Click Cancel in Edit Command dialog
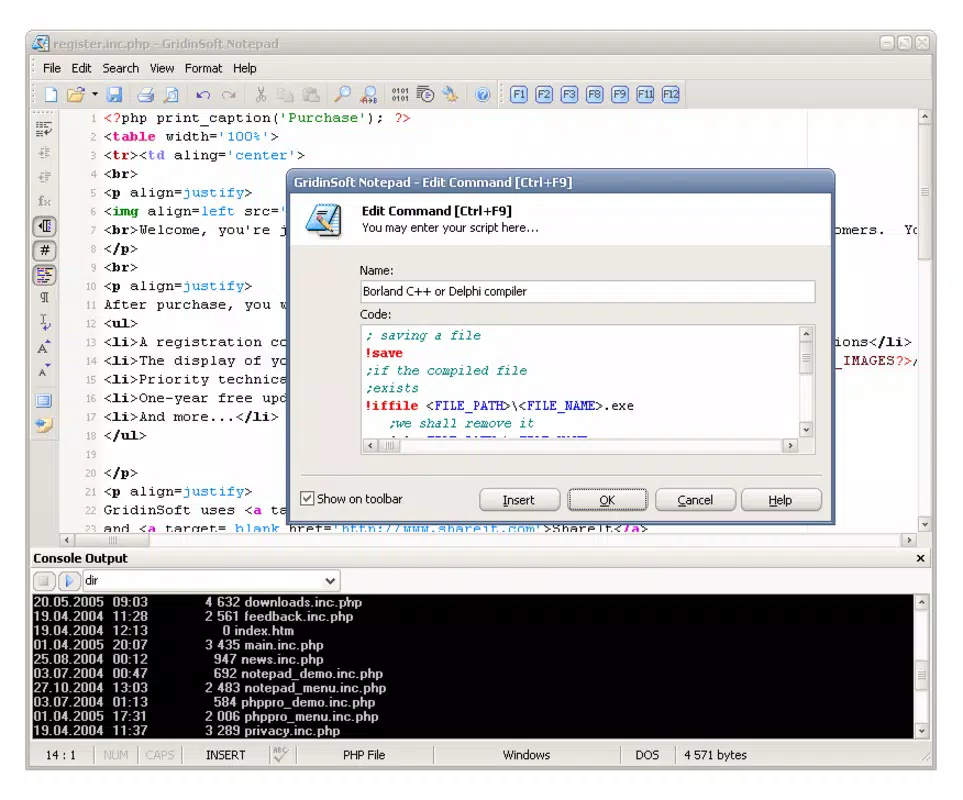Screen dimensions: 963x800 695,500
